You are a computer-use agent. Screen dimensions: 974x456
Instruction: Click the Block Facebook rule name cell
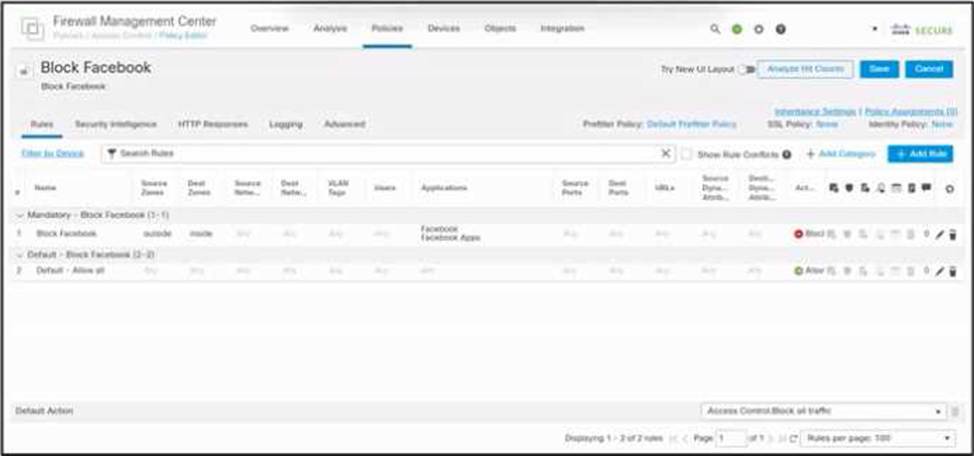(x=66, y=234)
